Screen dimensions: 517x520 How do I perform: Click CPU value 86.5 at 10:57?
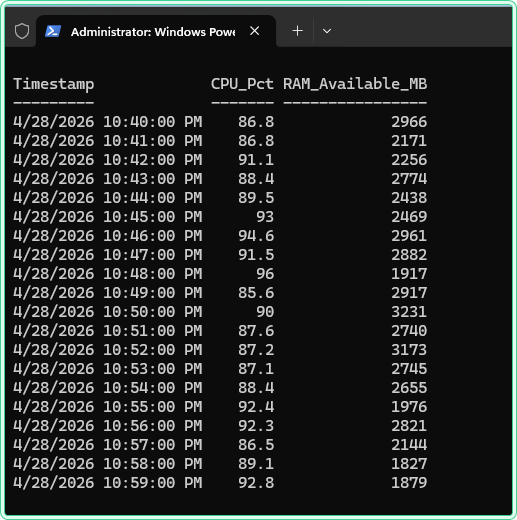256,445
